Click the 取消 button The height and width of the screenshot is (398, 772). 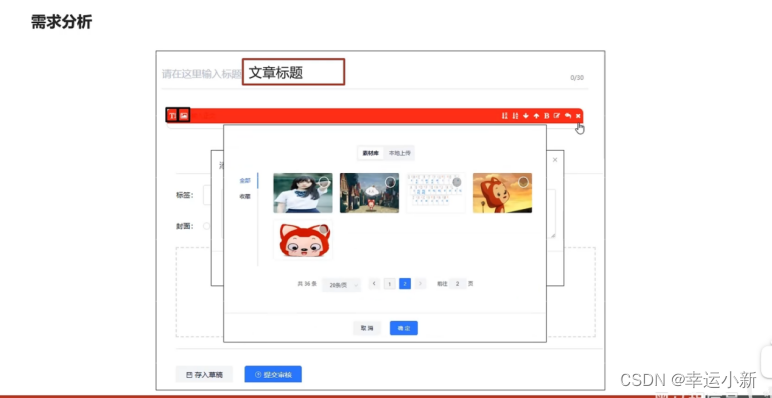coord(367,328)
